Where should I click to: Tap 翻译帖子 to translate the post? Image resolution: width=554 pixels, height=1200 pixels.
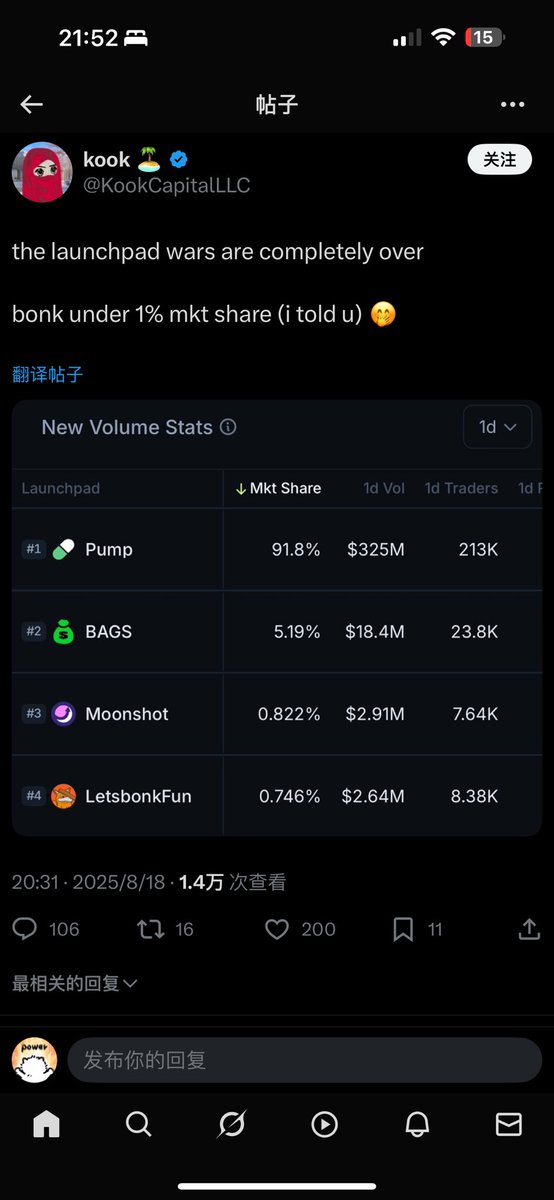point(47,375)
